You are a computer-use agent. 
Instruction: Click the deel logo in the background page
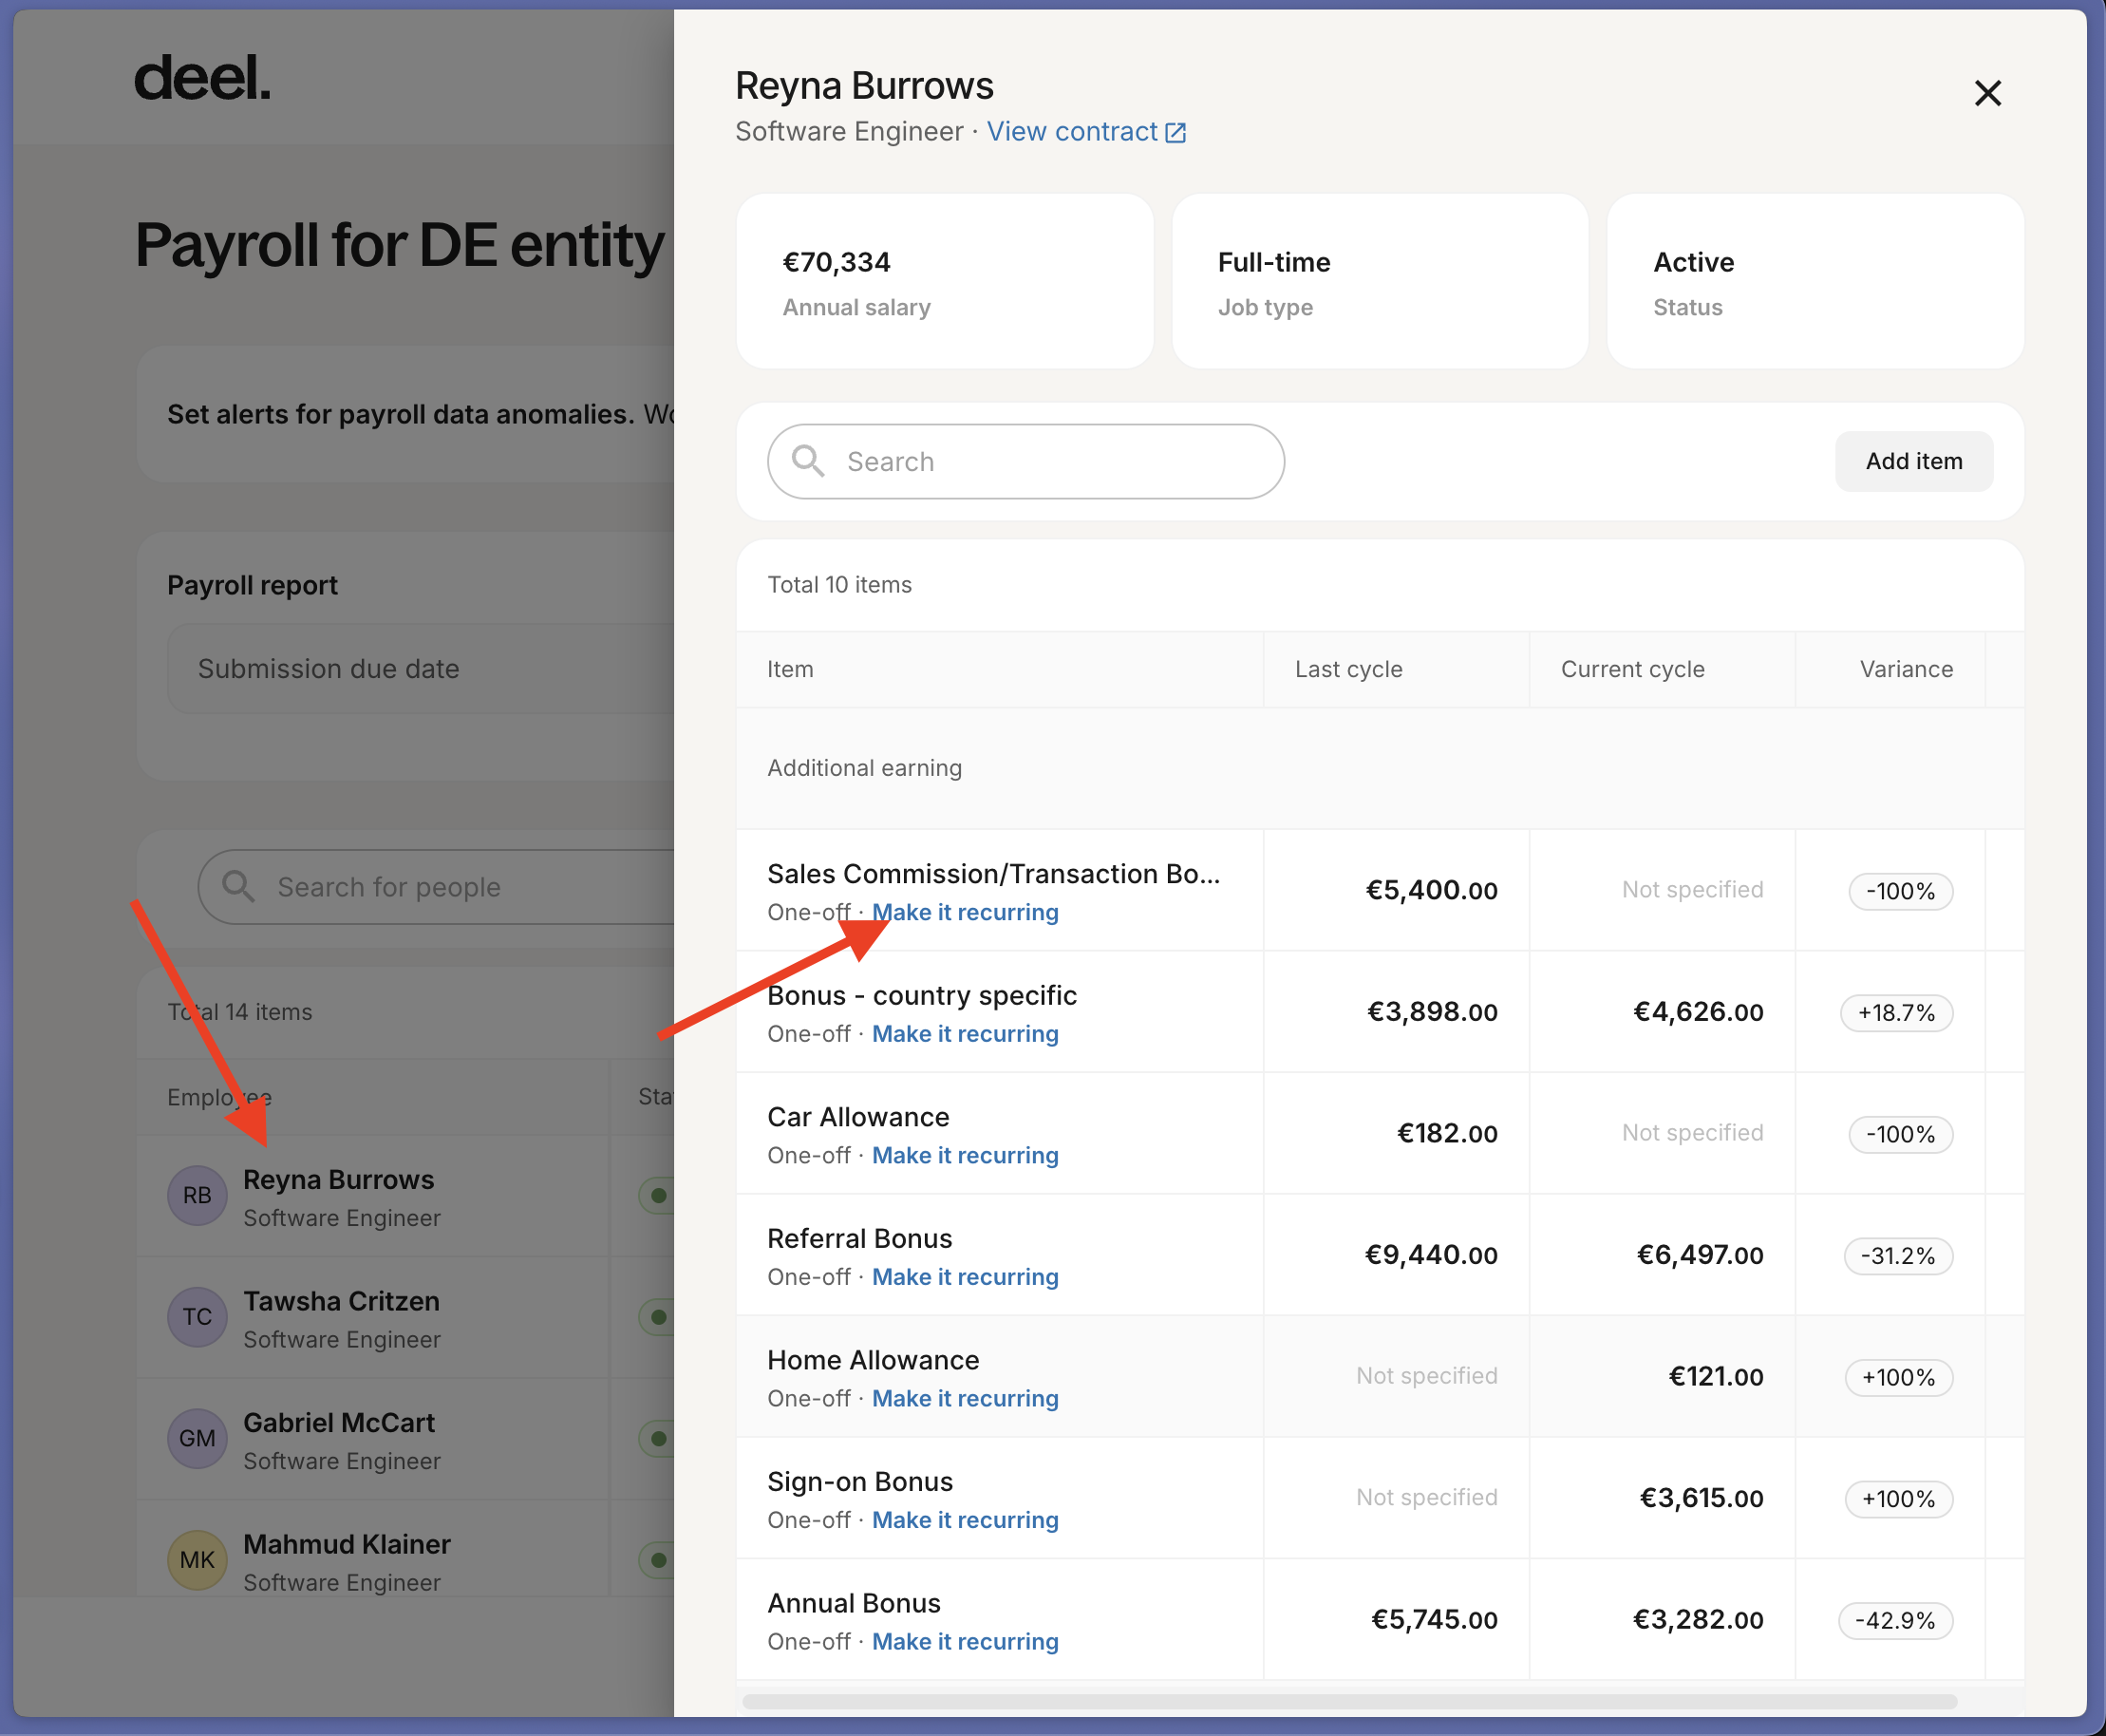pos(202,78)
